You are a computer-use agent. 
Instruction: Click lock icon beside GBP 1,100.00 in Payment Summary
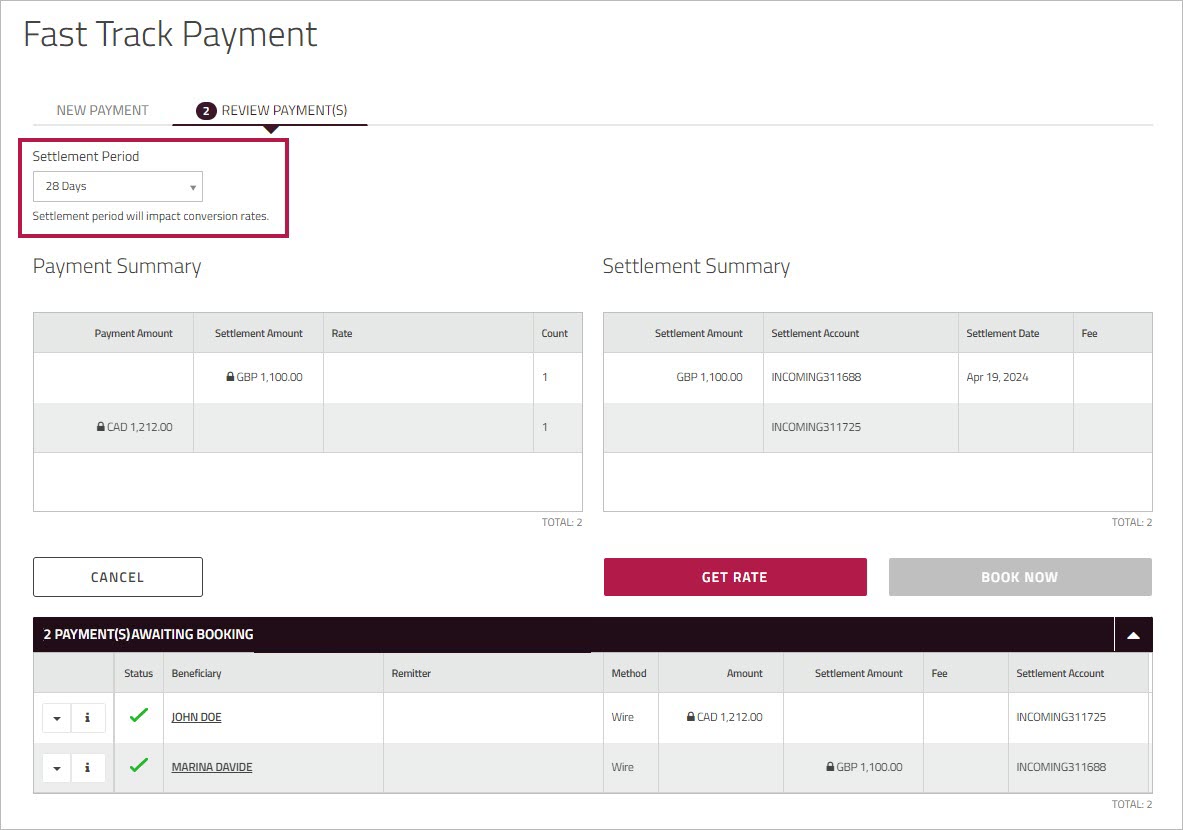click(x=230, y=376)
